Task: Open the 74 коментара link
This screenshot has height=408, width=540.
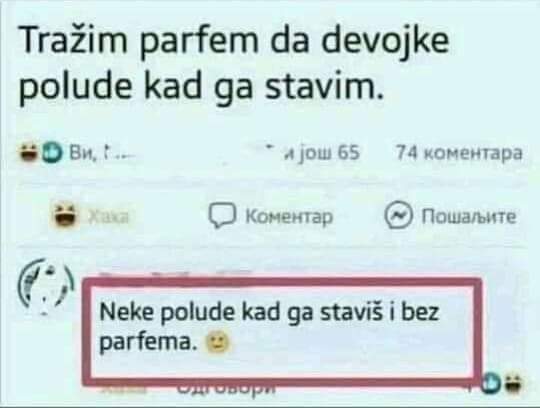Action: tap(459, 153)
